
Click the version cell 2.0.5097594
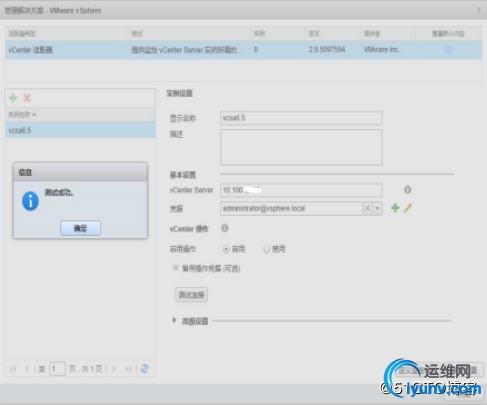click(327, 50)
